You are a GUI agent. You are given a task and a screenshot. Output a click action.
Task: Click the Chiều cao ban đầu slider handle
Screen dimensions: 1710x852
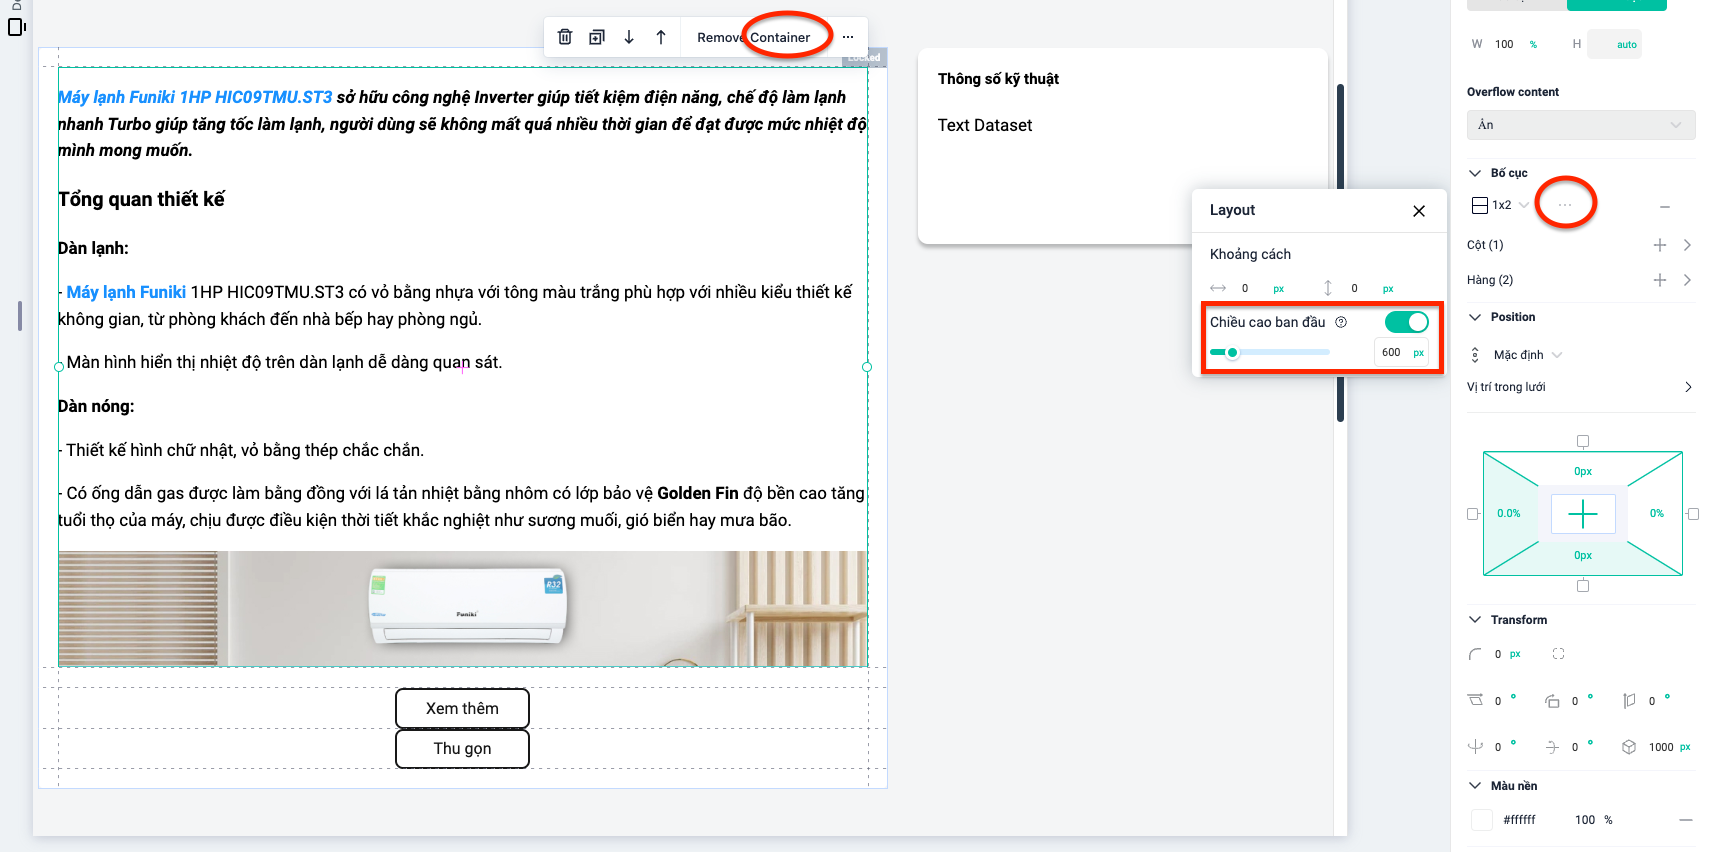tap(1233, 352)
